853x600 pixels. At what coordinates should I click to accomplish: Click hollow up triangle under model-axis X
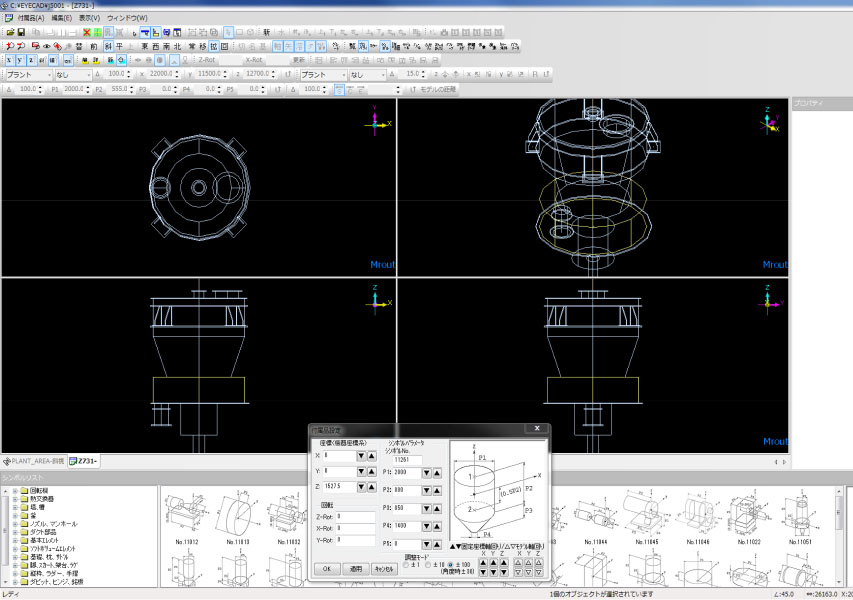pos(518,563)
